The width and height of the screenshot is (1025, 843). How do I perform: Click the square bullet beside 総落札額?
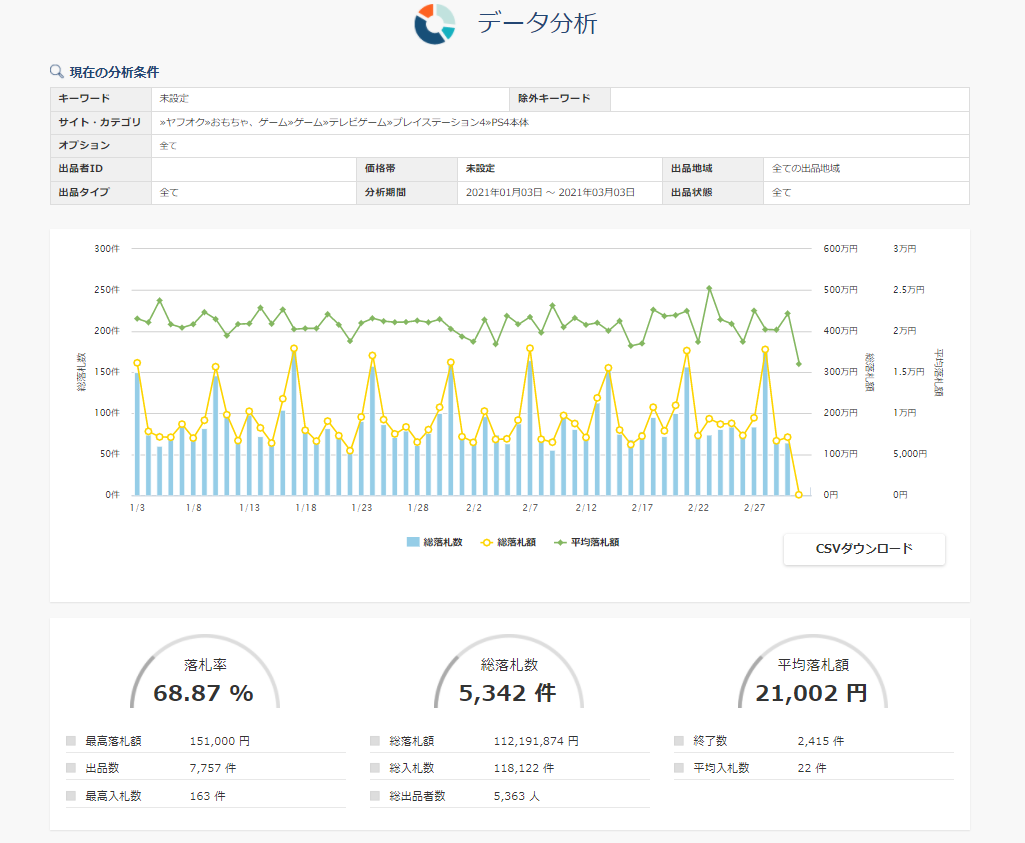[x=375, y=741]
